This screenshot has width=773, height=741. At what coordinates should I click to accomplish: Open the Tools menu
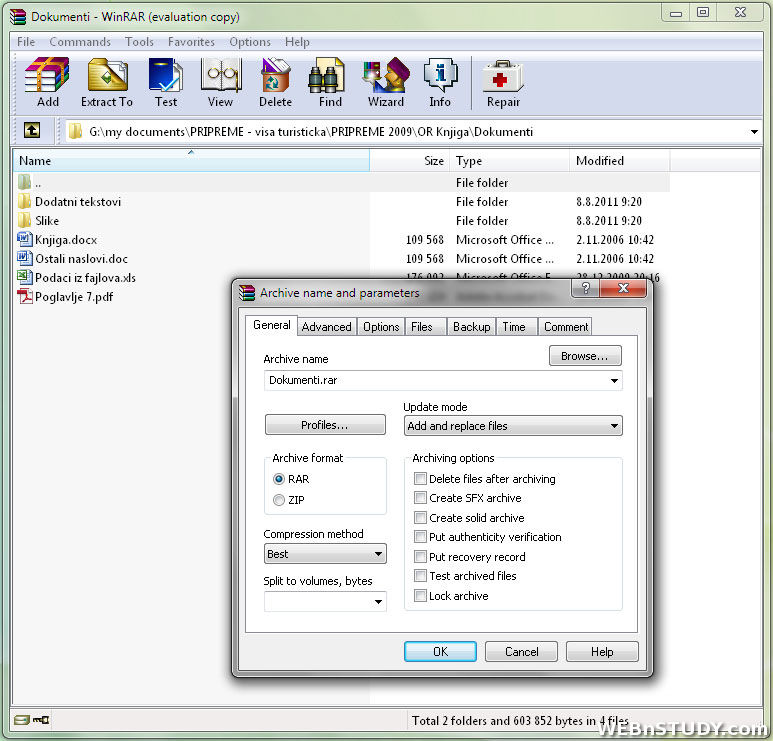(x=139, y=42)
